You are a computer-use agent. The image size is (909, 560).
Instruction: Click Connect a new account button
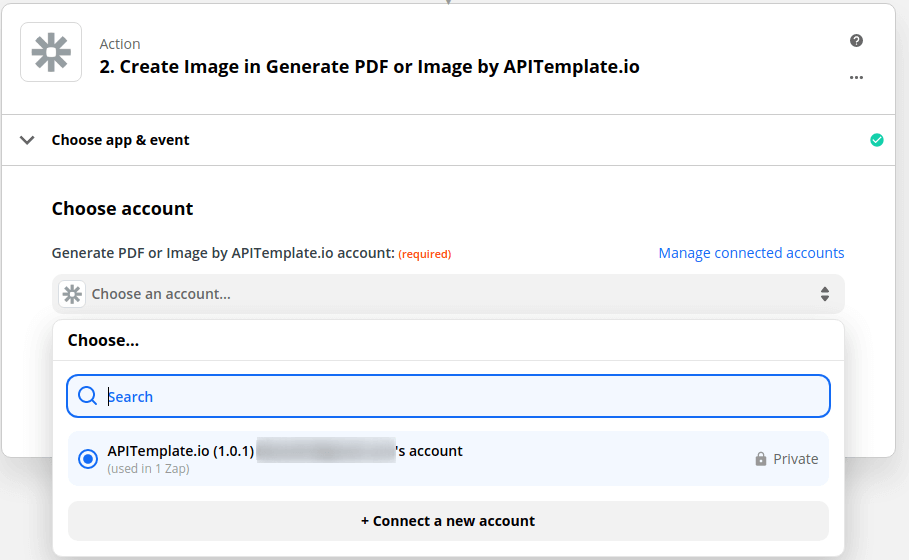point(448,521)
